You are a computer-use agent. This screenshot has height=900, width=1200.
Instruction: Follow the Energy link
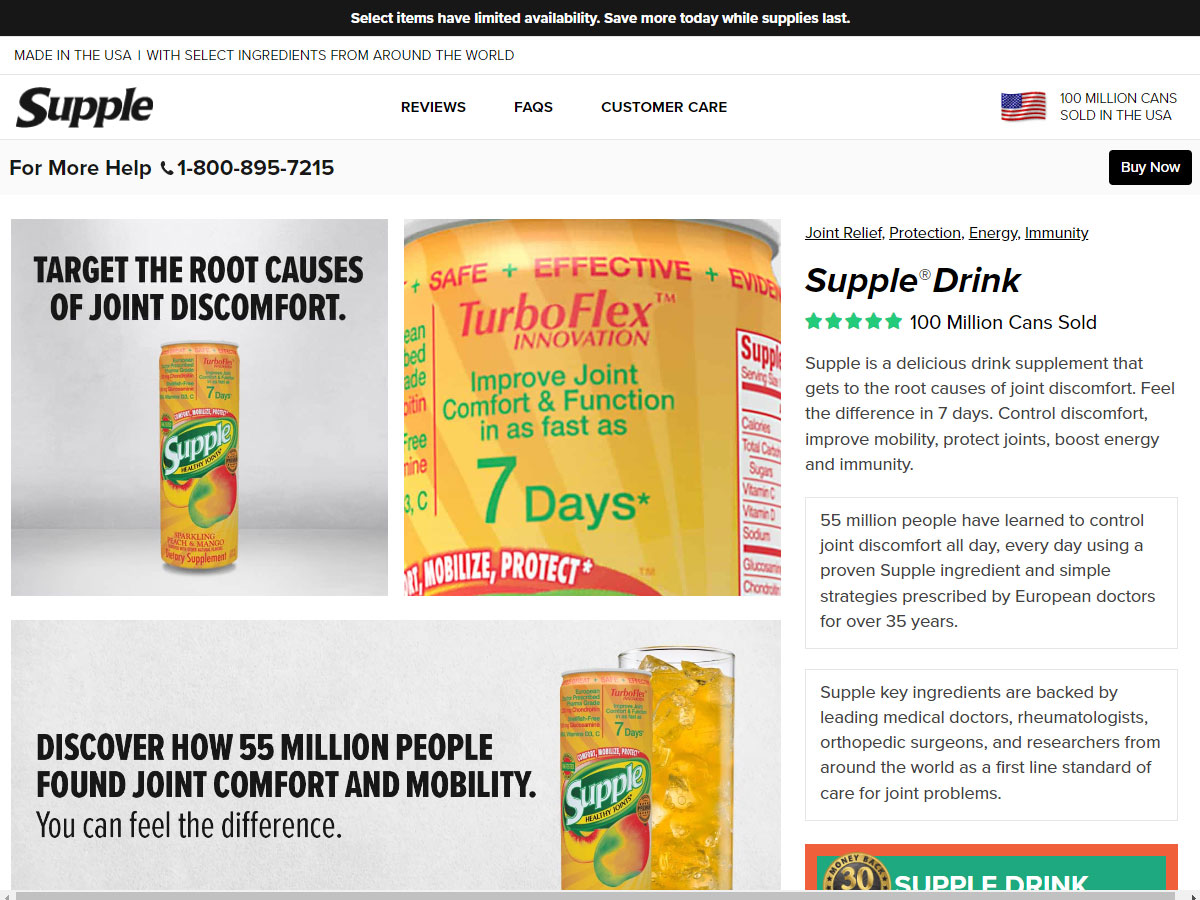click(993, 233)
